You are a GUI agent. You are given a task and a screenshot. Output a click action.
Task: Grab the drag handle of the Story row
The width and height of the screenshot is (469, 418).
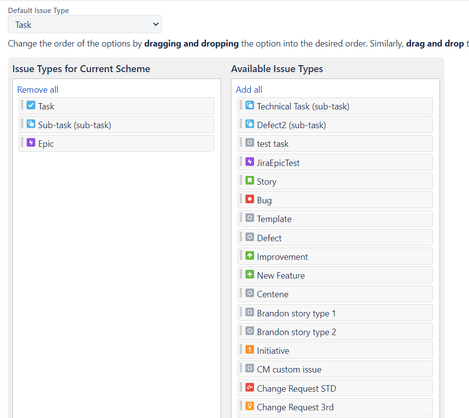pyautogui.click(x=241, y=180)
